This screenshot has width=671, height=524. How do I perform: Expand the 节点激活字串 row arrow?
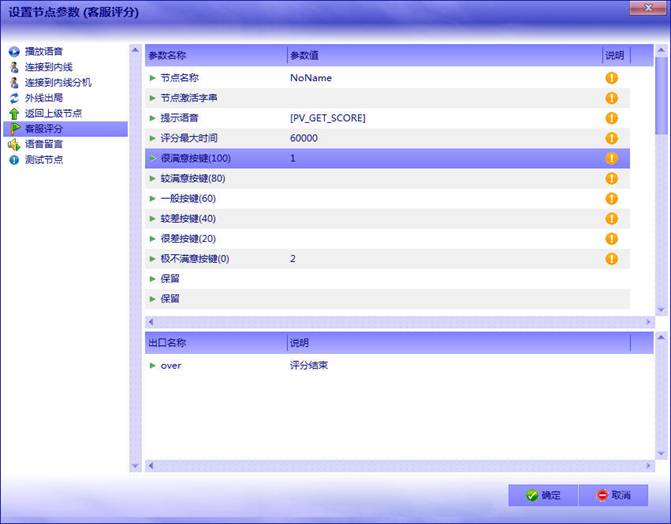click(153, 98)
